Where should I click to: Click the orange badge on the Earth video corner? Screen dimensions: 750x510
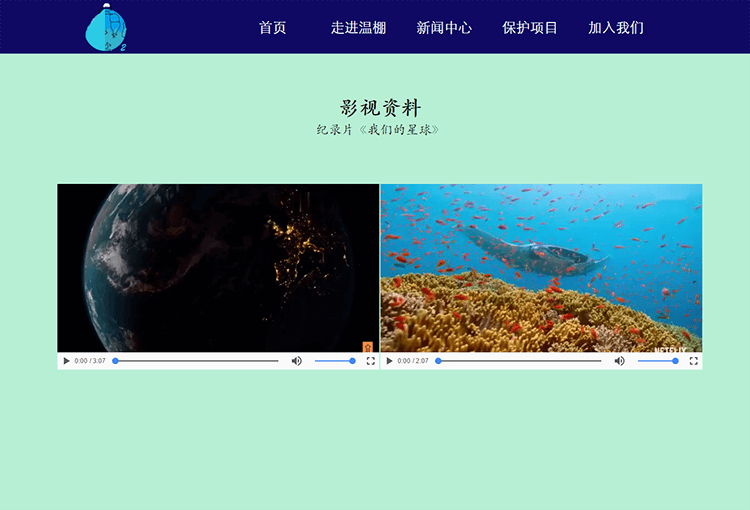pos(367,346)
